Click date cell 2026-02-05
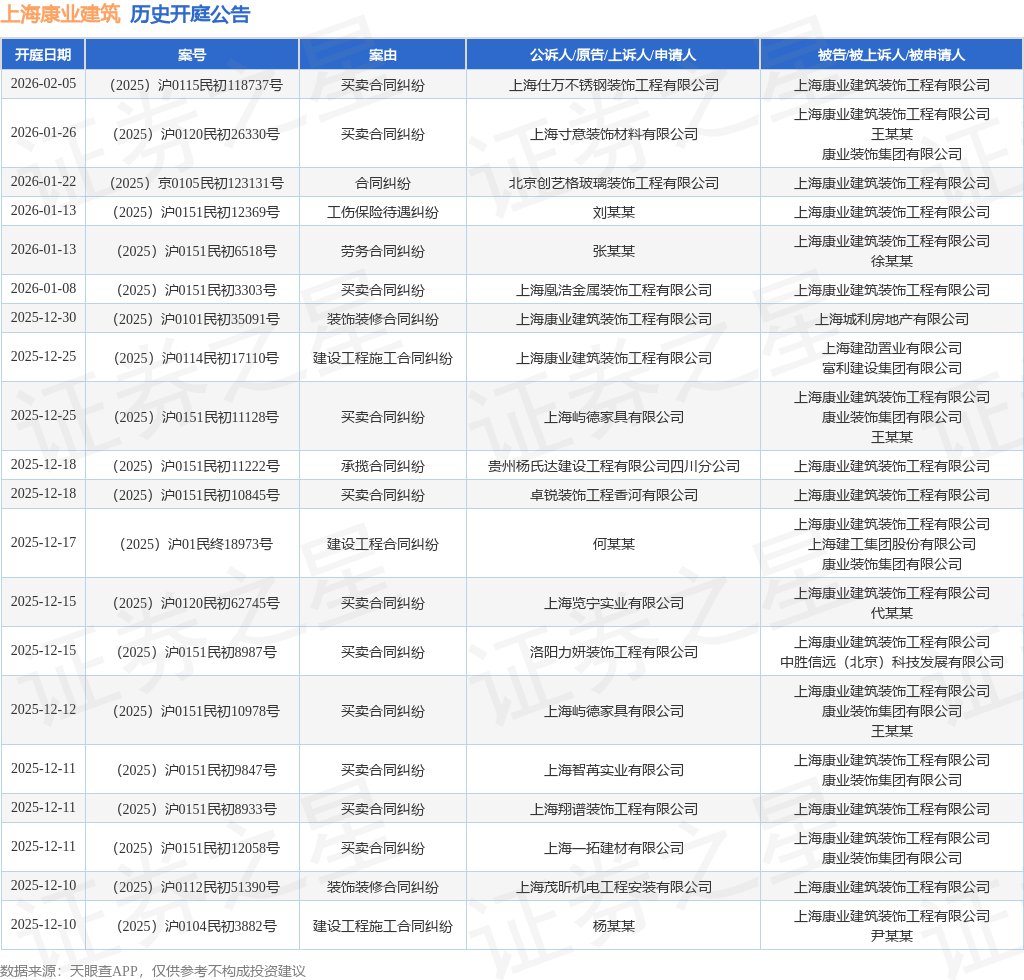Image resolution: width=1024 pixels, height=980 pixels. tap(43, 84)
